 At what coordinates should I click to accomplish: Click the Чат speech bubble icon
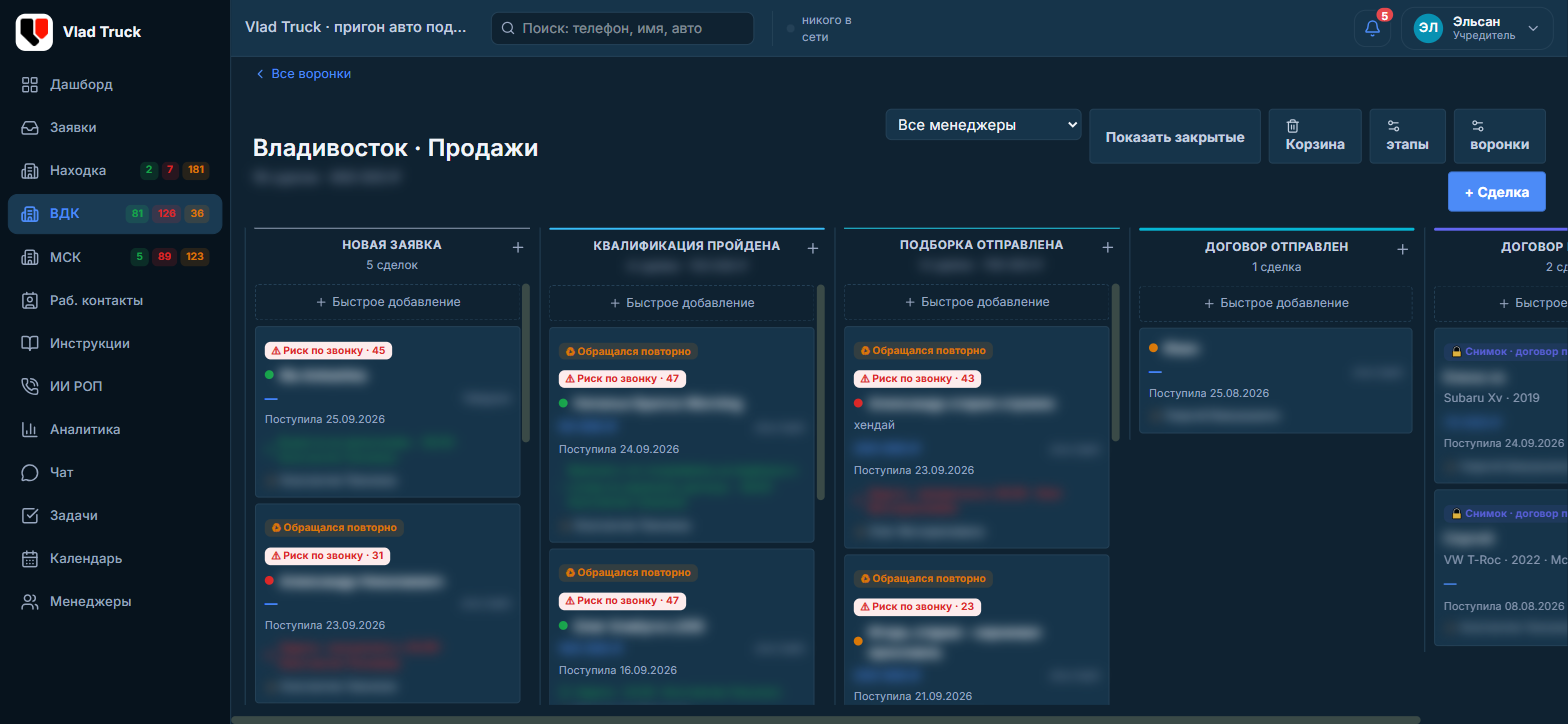tap(30, 472)
